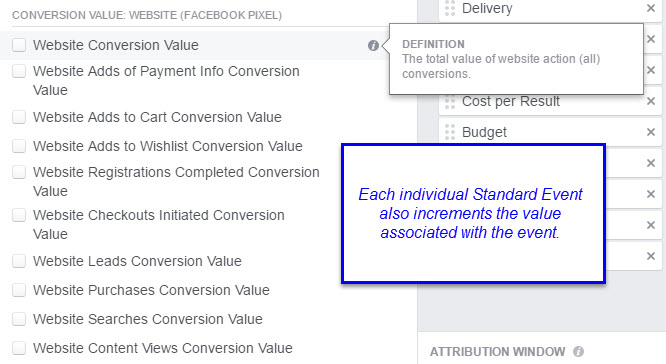Check Website Adds to Wishlist Conversion Value
Viewport: 666px width, 364px height.
[19, 146]
